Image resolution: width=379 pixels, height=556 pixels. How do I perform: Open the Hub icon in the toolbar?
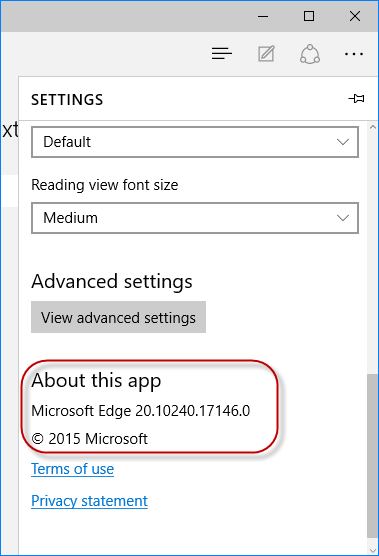point(222,54)
